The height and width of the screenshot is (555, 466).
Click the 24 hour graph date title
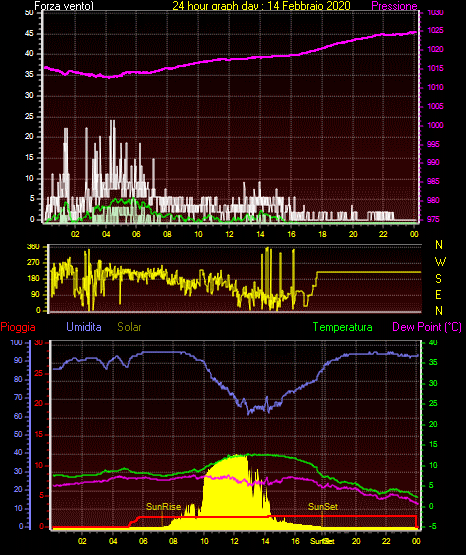click(261, 6)
